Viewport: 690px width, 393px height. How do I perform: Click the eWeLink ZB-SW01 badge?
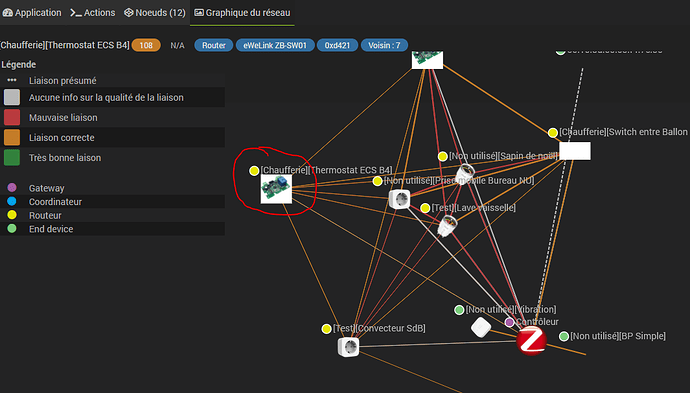[x=275, y=45]
